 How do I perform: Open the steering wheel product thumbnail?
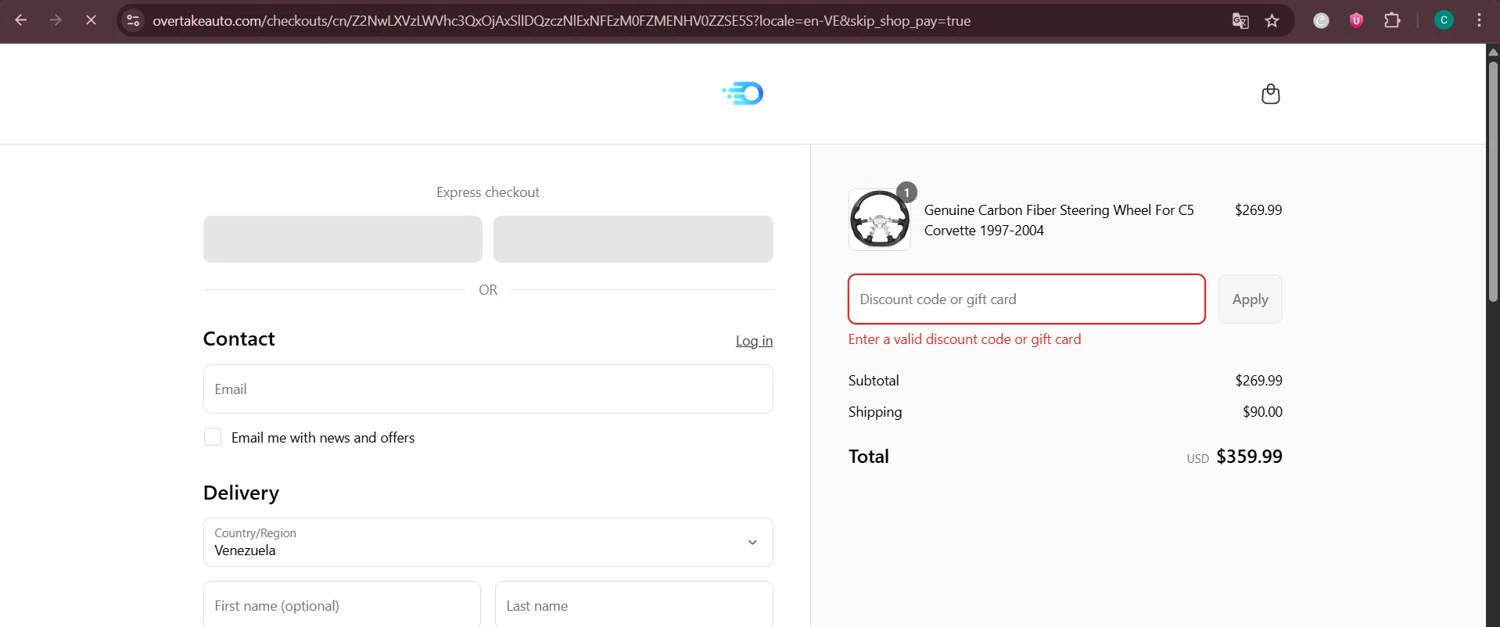click(x=880, y=220)
